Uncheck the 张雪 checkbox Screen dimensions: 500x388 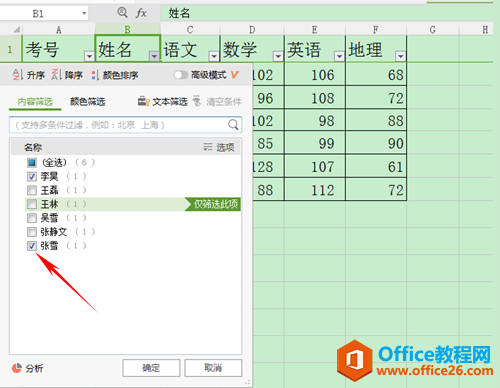point(32,246)
